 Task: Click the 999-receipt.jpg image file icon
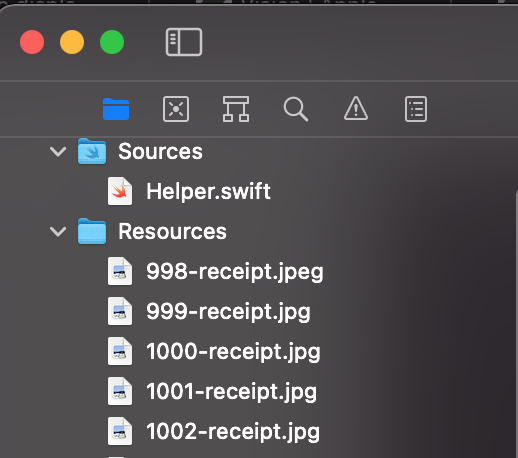120,311
